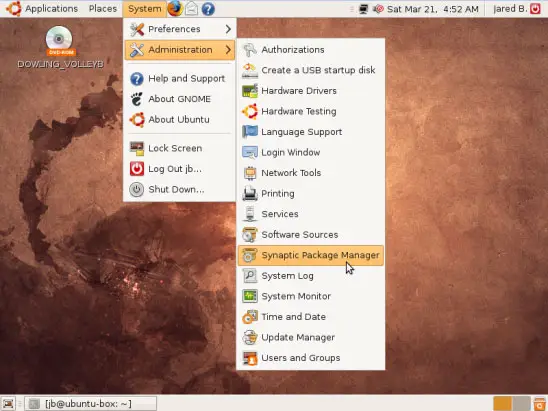The image size is (548, 411).
Task: Open the Places menu
Action: [x=103, y=8]
